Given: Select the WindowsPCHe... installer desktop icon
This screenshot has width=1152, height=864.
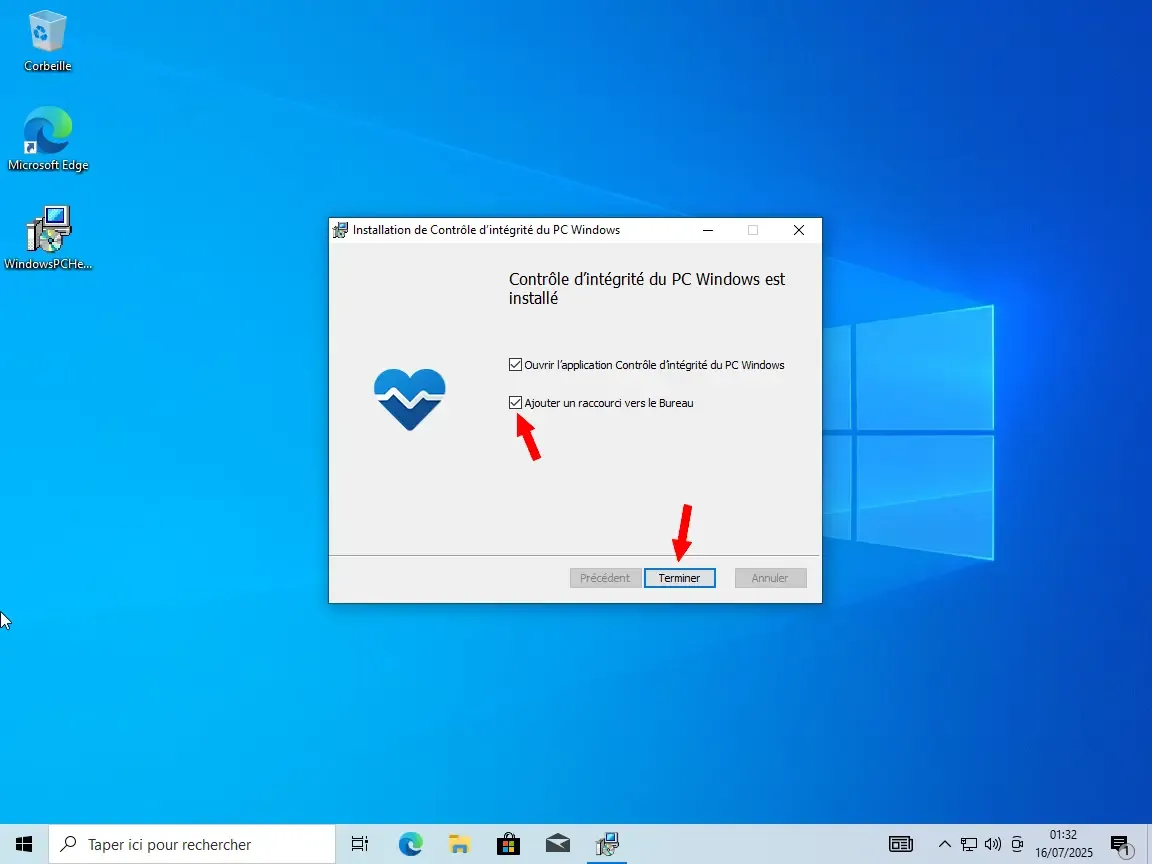Looking at the screenshot, I should pyautogui.click(x=48, y=237).
